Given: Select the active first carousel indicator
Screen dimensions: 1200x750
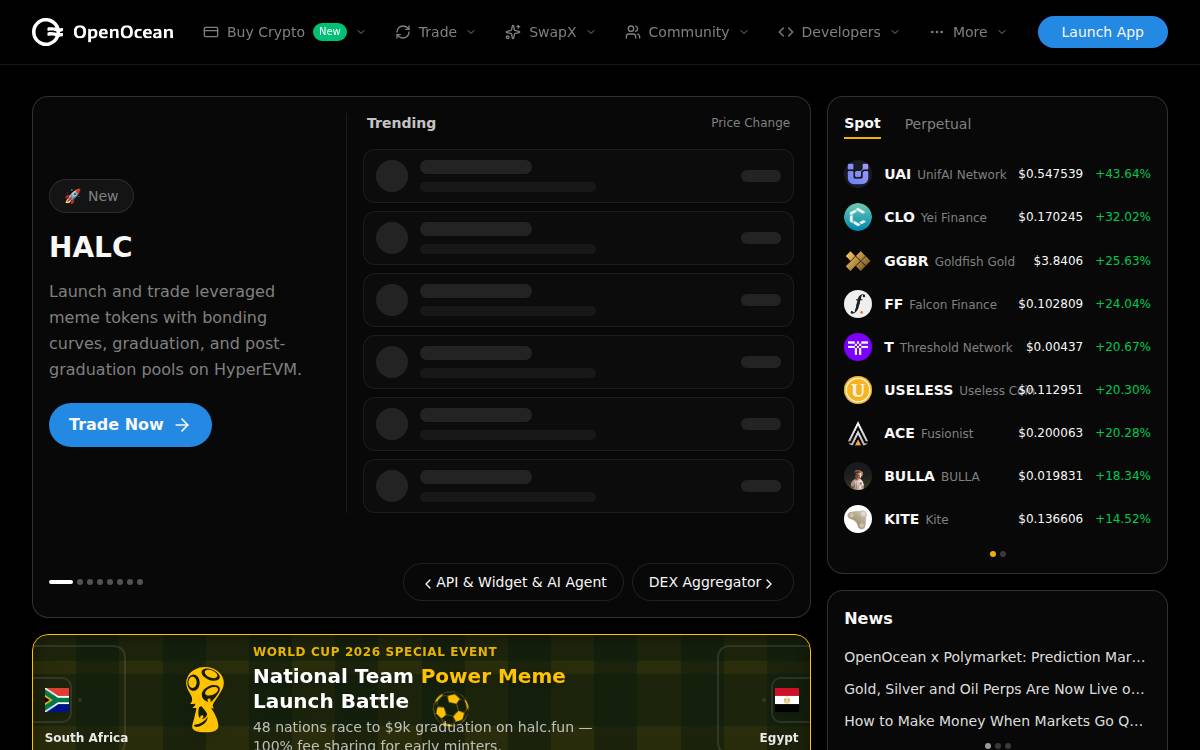Looking at the screenshot, I should [61, 582].
